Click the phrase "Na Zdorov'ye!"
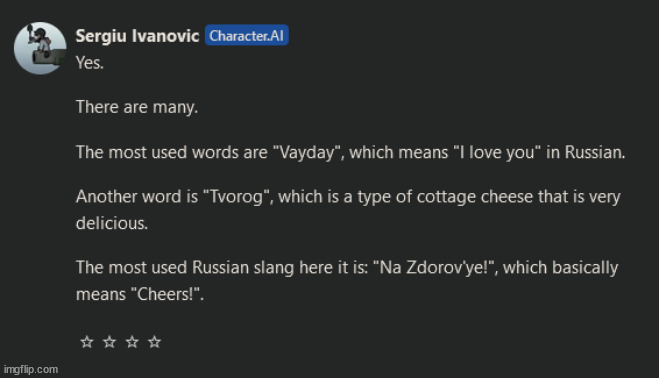 tap(433, 268)
